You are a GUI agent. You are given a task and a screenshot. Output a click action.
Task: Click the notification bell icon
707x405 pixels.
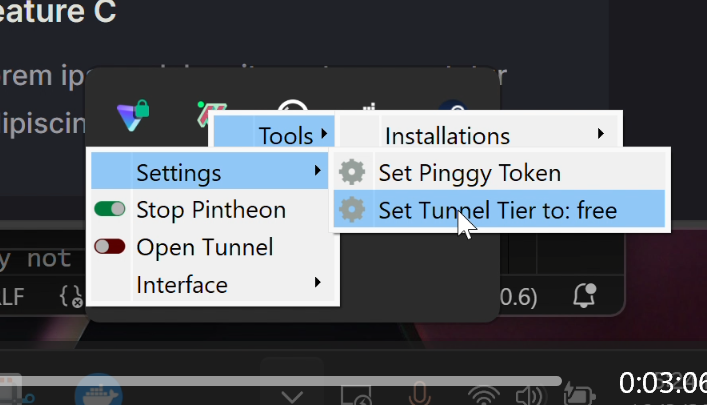click(584, 296)
